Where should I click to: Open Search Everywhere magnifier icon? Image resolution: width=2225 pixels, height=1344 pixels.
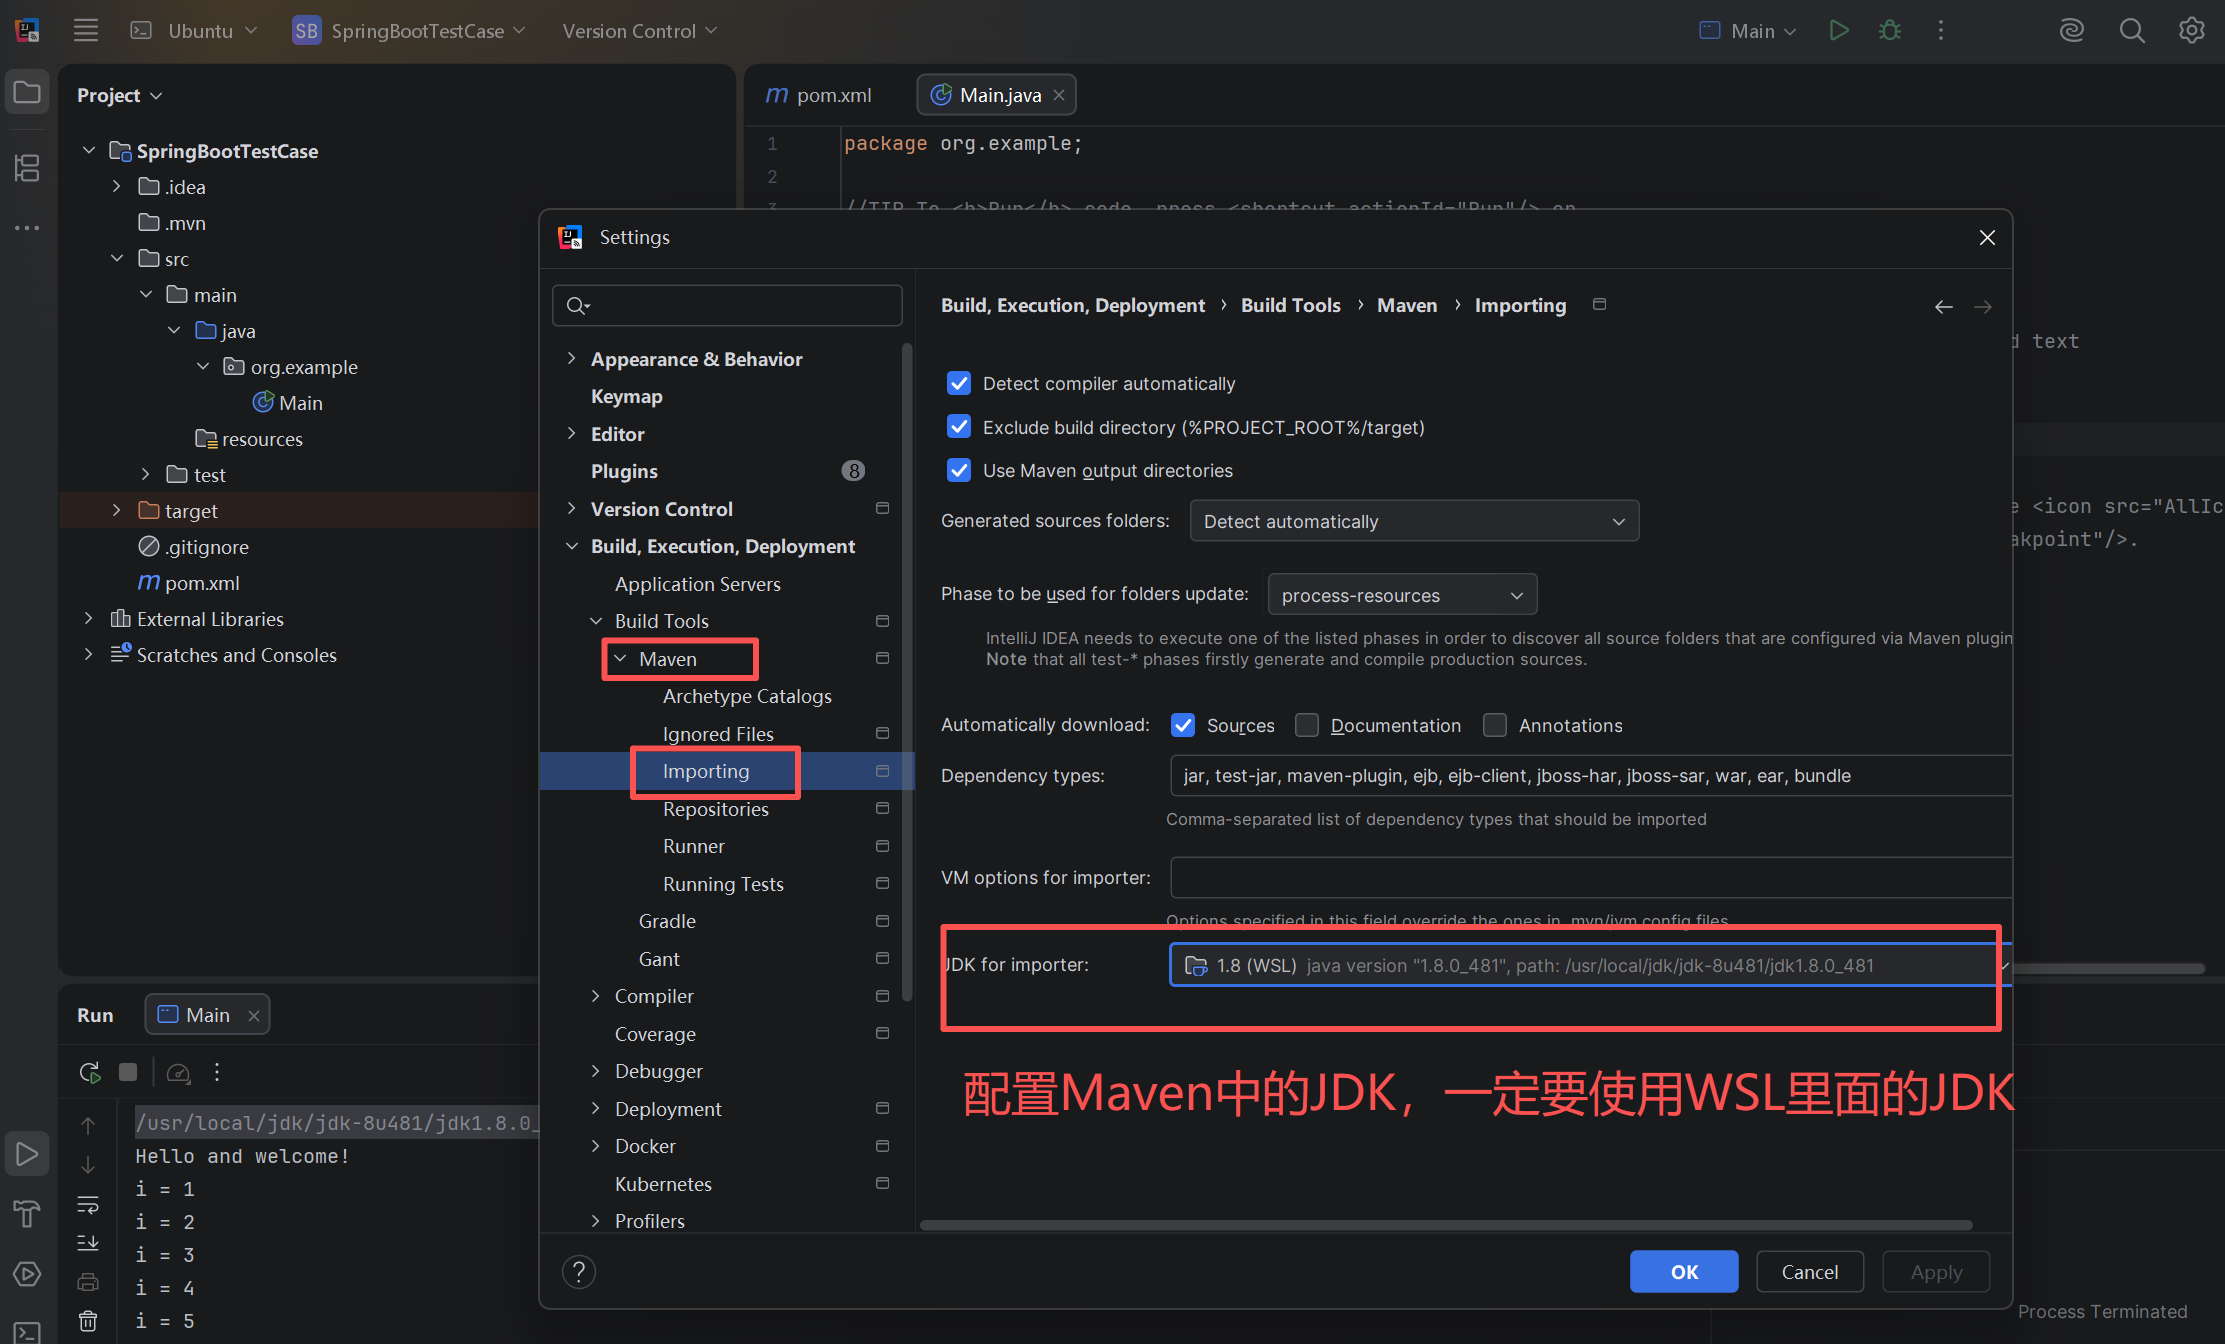2131,30
